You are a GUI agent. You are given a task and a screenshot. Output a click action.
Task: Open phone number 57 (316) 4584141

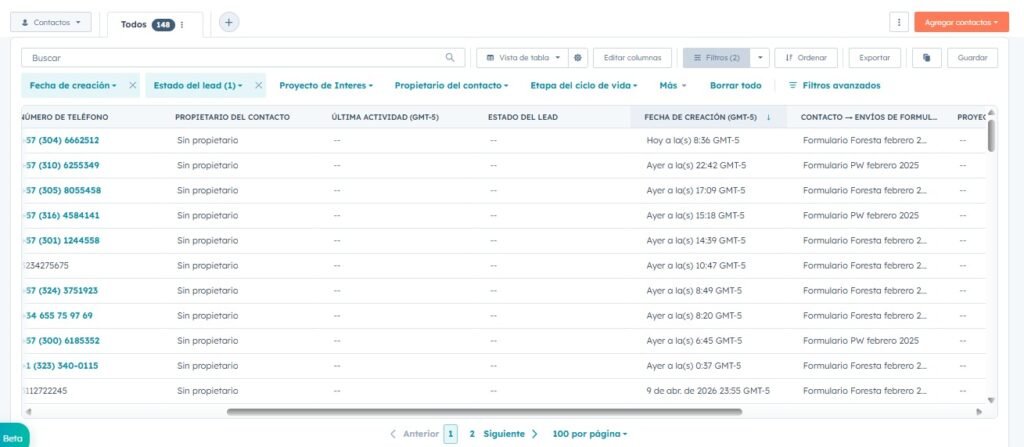(62, 215)
